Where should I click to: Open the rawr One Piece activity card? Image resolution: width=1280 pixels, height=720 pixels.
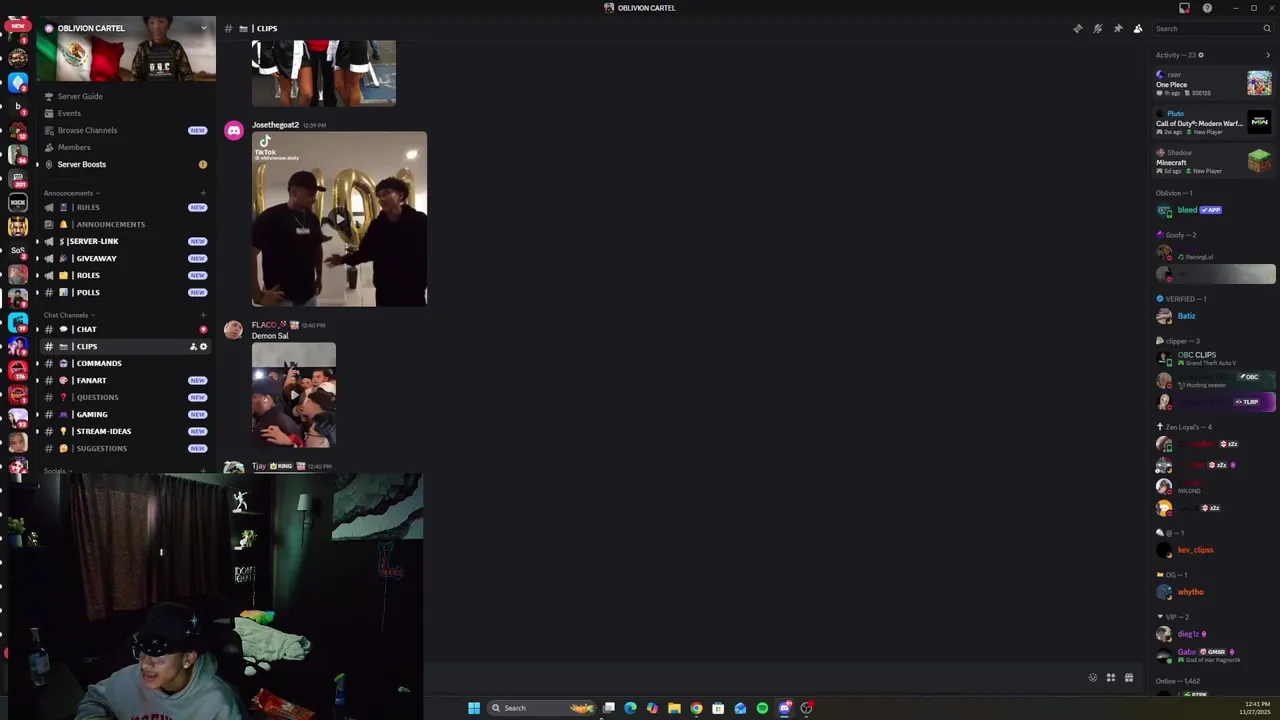click(1213, 83)
